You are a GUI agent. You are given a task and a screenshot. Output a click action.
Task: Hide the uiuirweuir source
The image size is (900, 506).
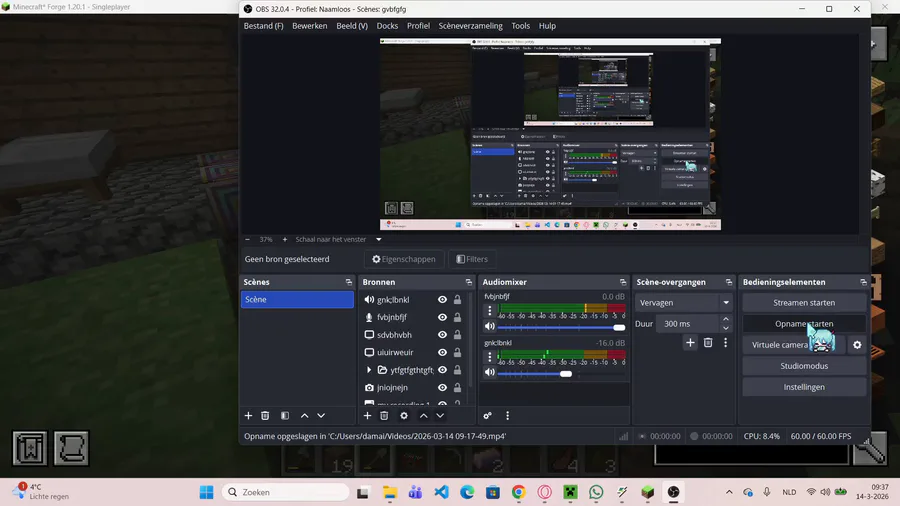442,352
